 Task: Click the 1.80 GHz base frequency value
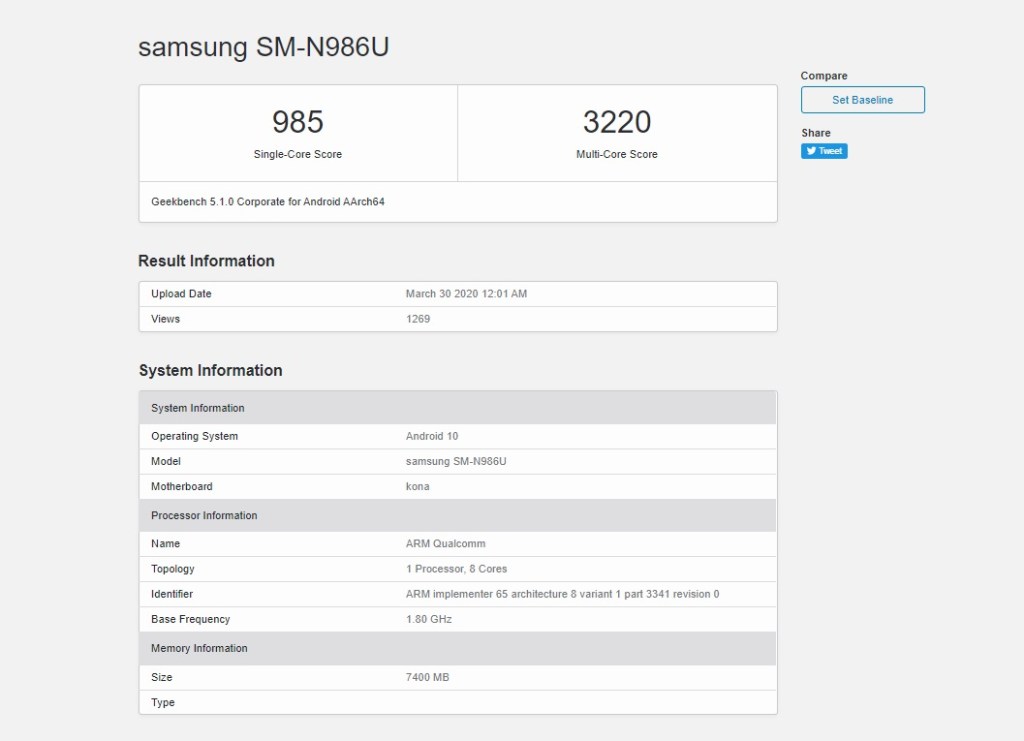pyautogui.click(x=429, y=619)
